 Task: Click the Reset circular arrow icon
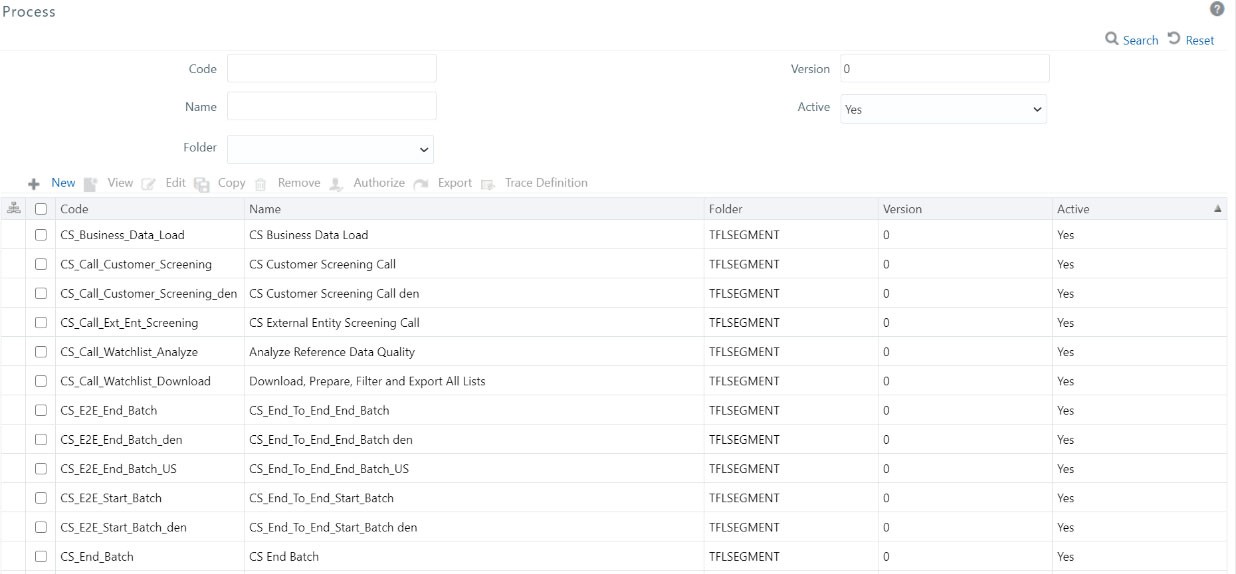1175,39
